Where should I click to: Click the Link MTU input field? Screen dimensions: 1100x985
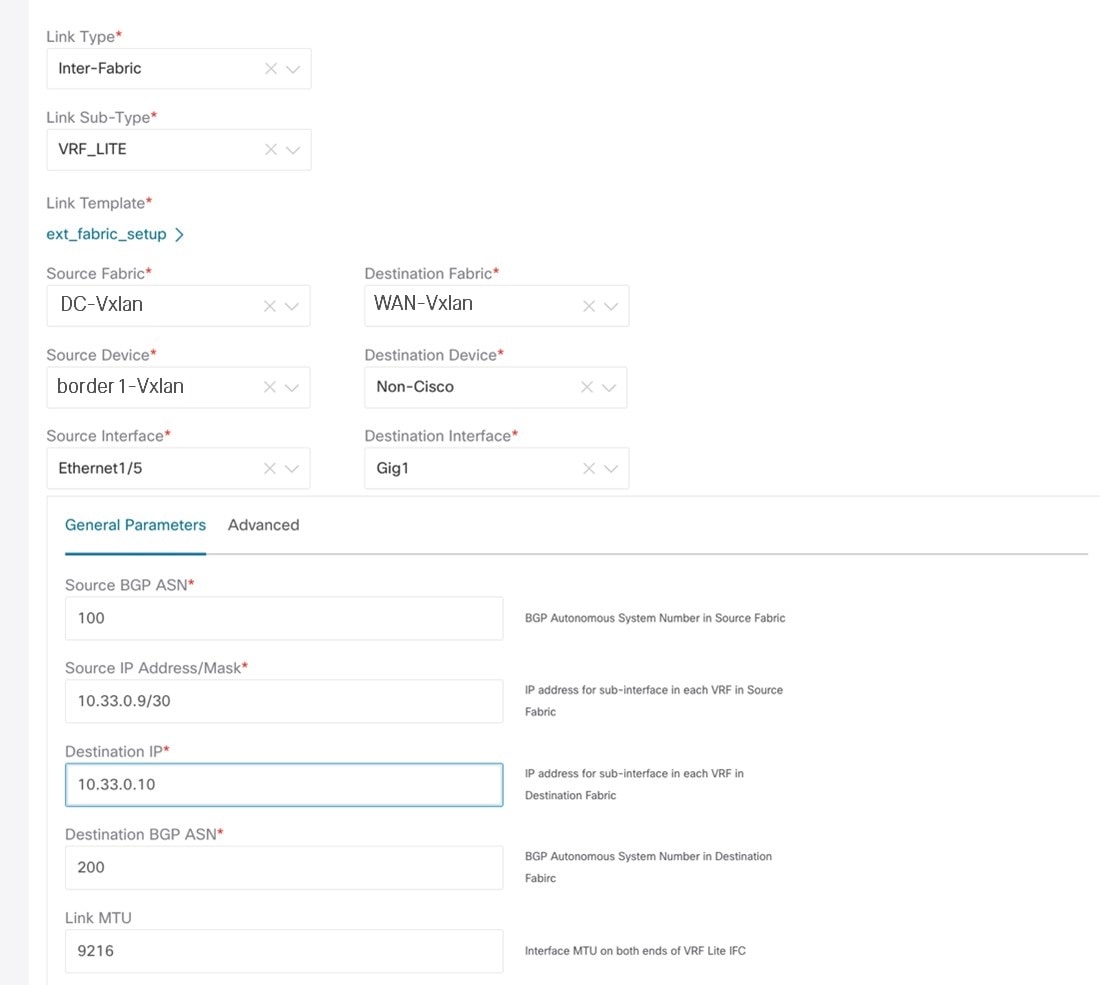pyautogui.click(x=284, y=951)
